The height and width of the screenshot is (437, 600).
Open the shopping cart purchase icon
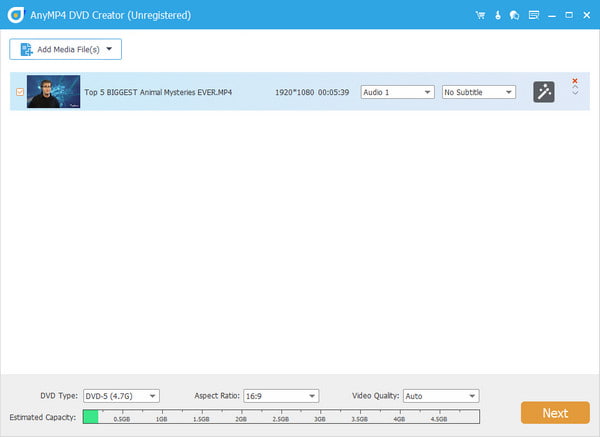(481, 15)
